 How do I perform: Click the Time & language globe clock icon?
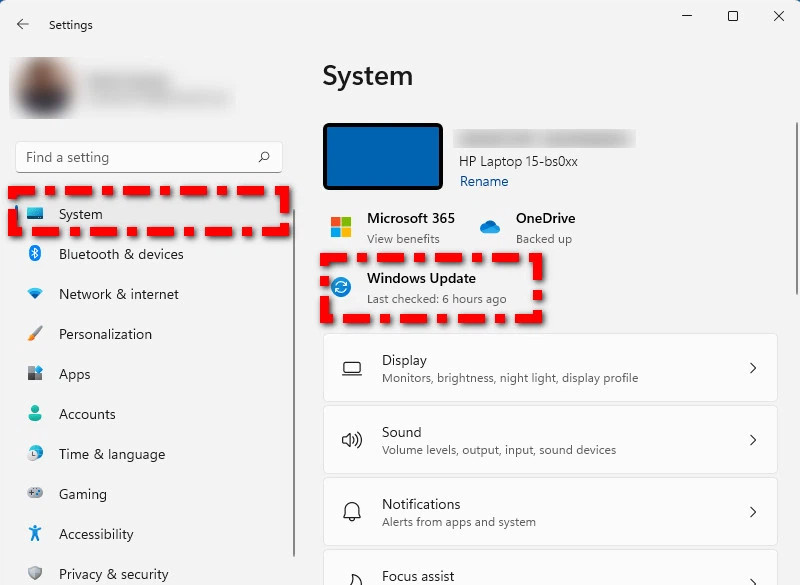[35, 453]
